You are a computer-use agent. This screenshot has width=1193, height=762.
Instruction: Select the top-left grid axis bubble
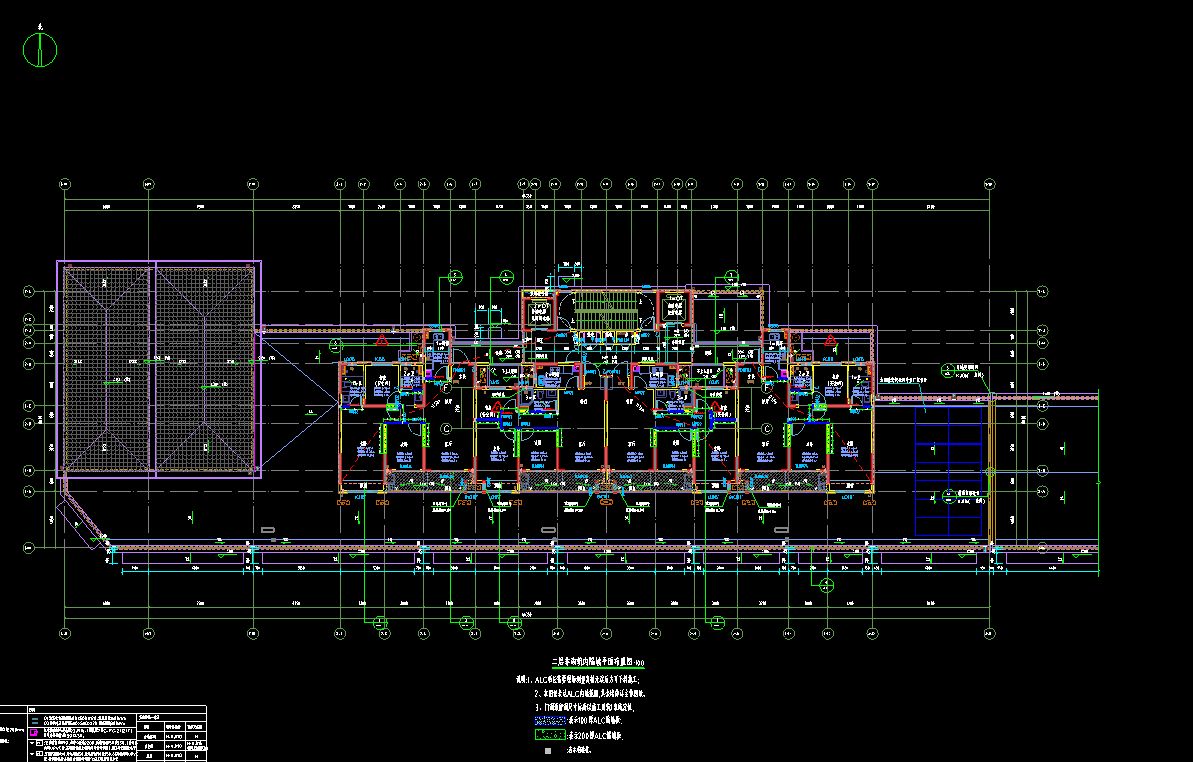(x=65, y=184)
